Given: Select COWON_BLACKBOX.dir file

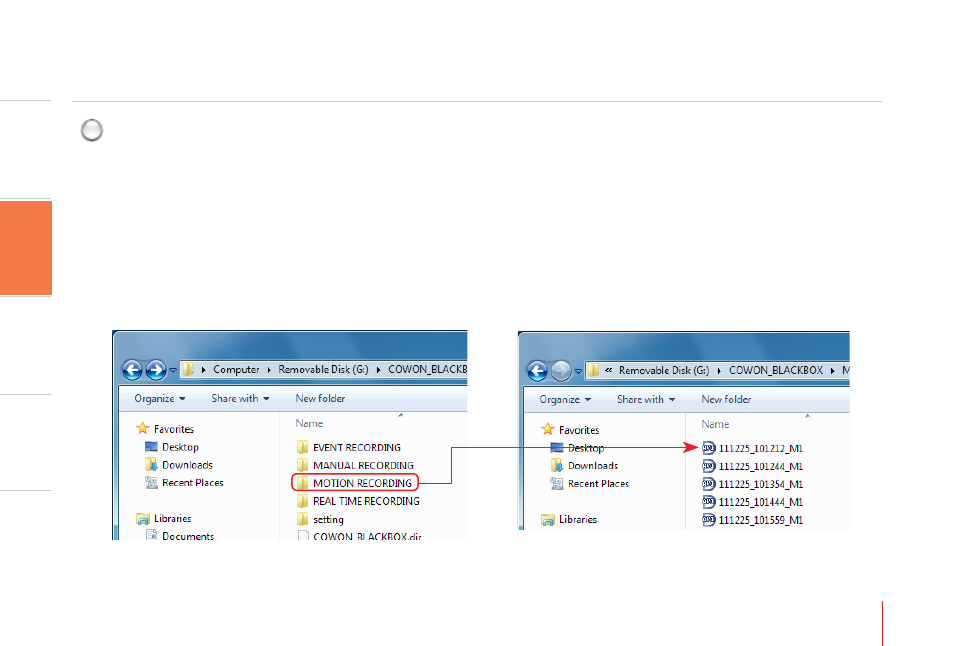Looking at the screenshot, I should pyautogui.click(x=359, y=536).
